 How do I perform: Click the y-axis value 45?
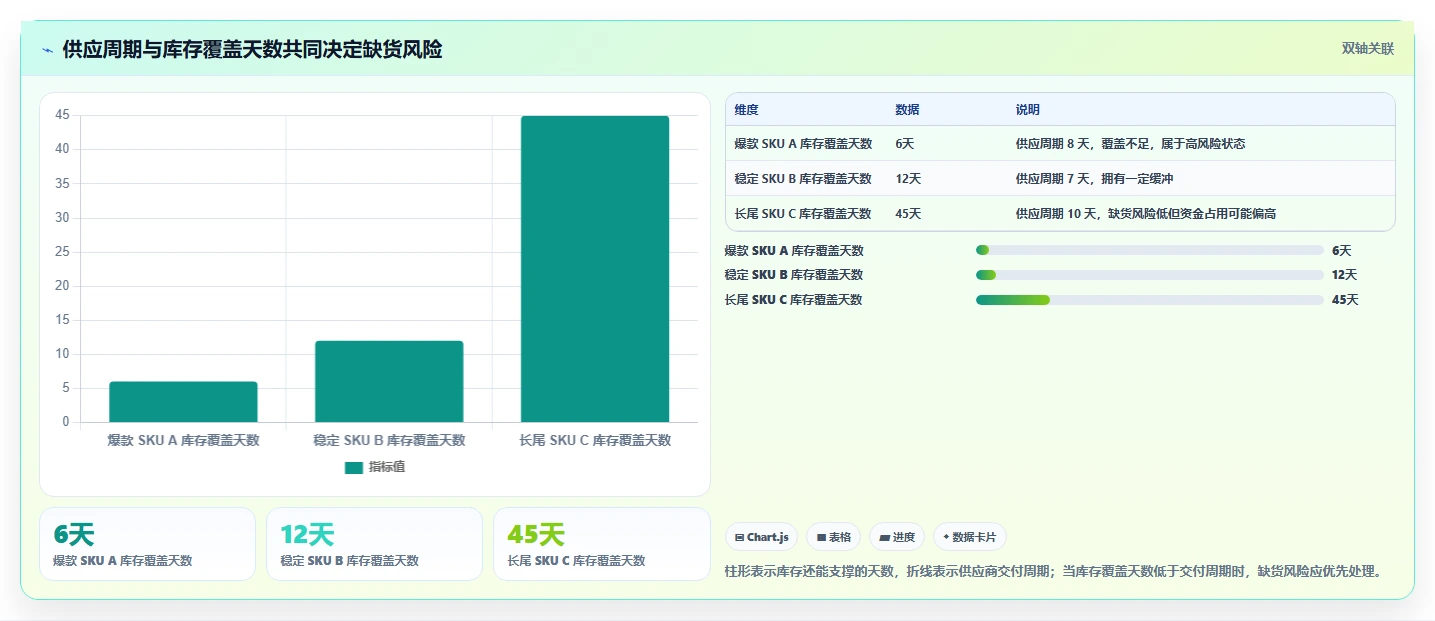tap(62, 115)
